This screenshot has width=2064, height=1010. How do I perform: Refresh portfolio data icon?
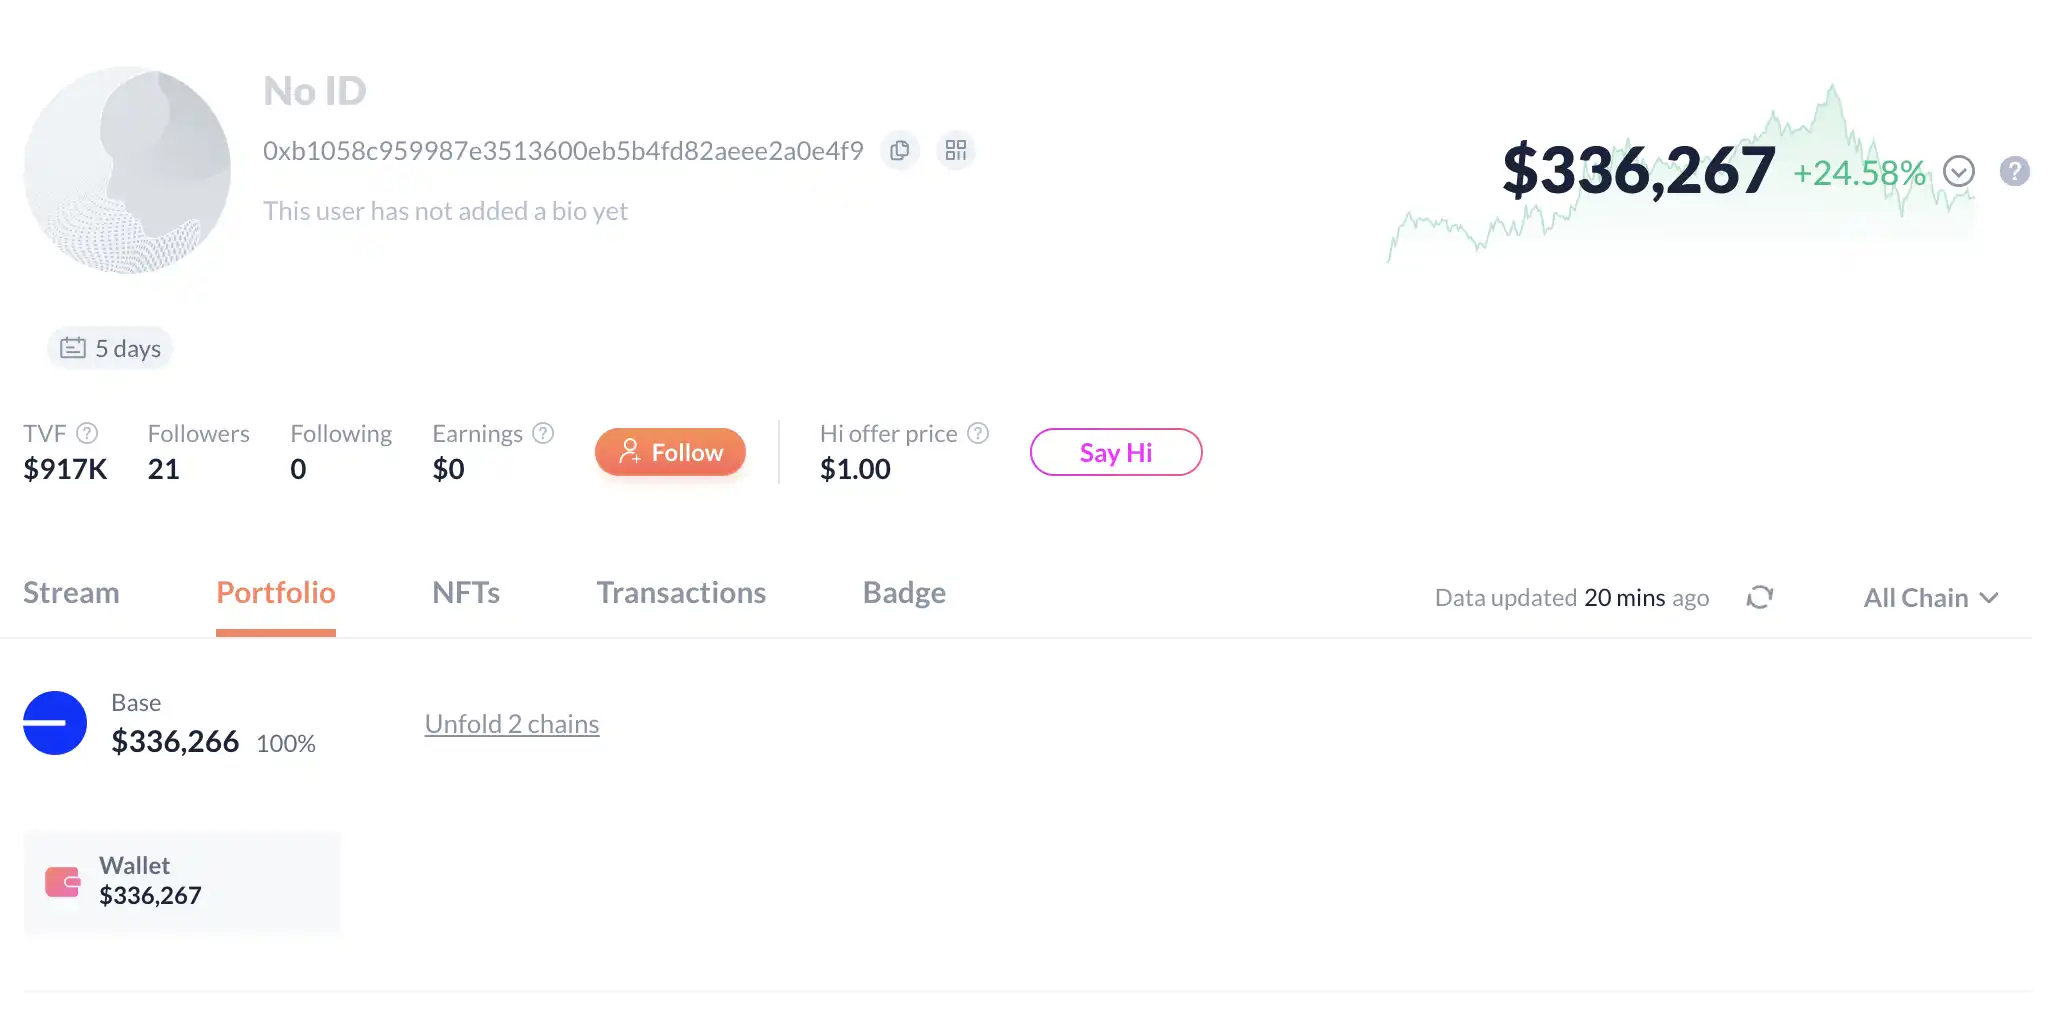[x=1760, y=597]
